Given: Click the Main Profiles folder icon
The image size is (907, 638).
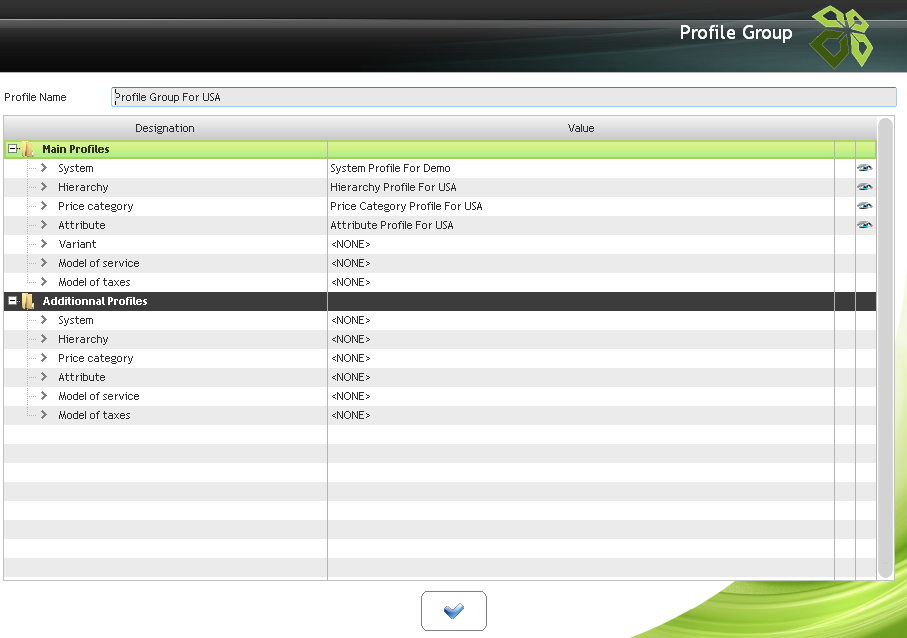Looking at the screenshot, I should [x=29, y=149].
